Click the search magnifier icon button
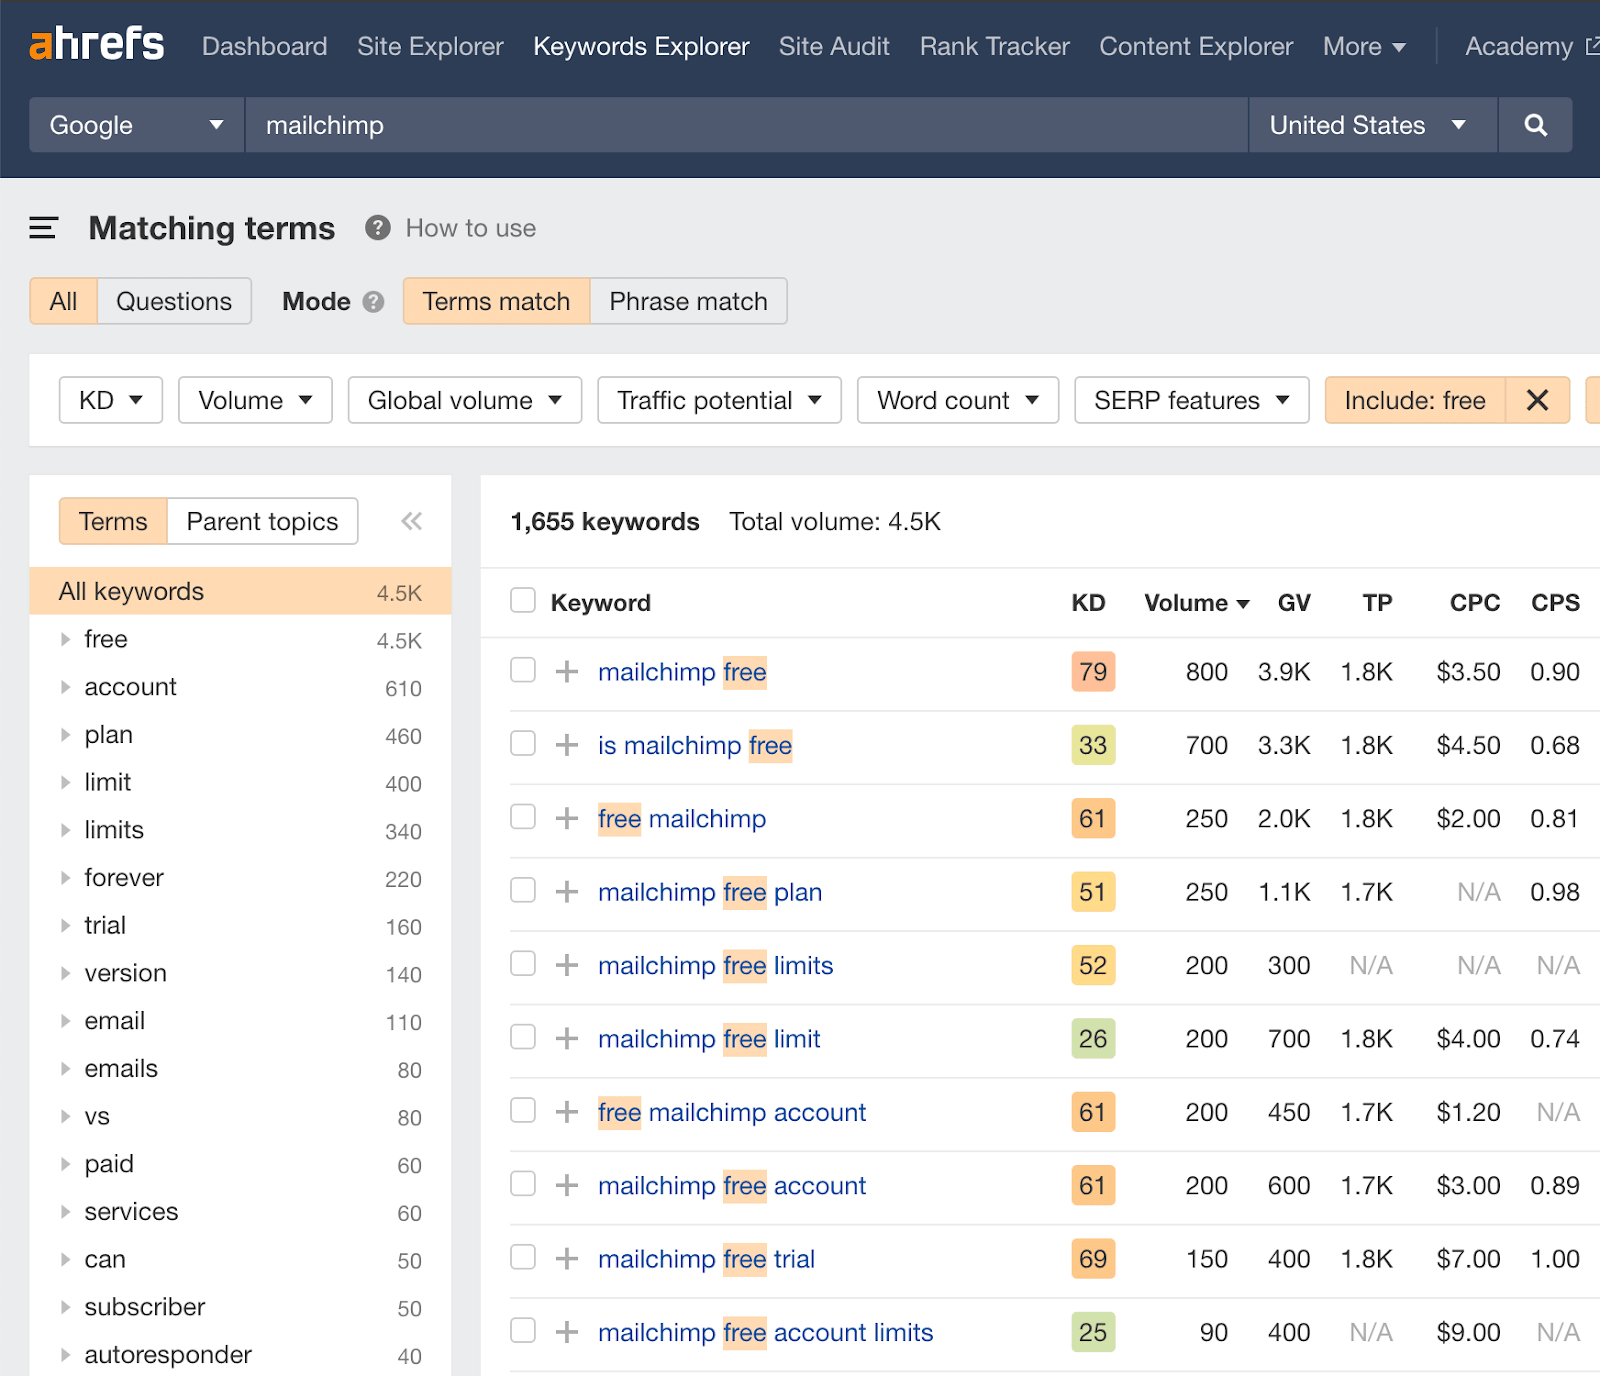This screenshot has height=1376, width=1600. coord(1535,125)
